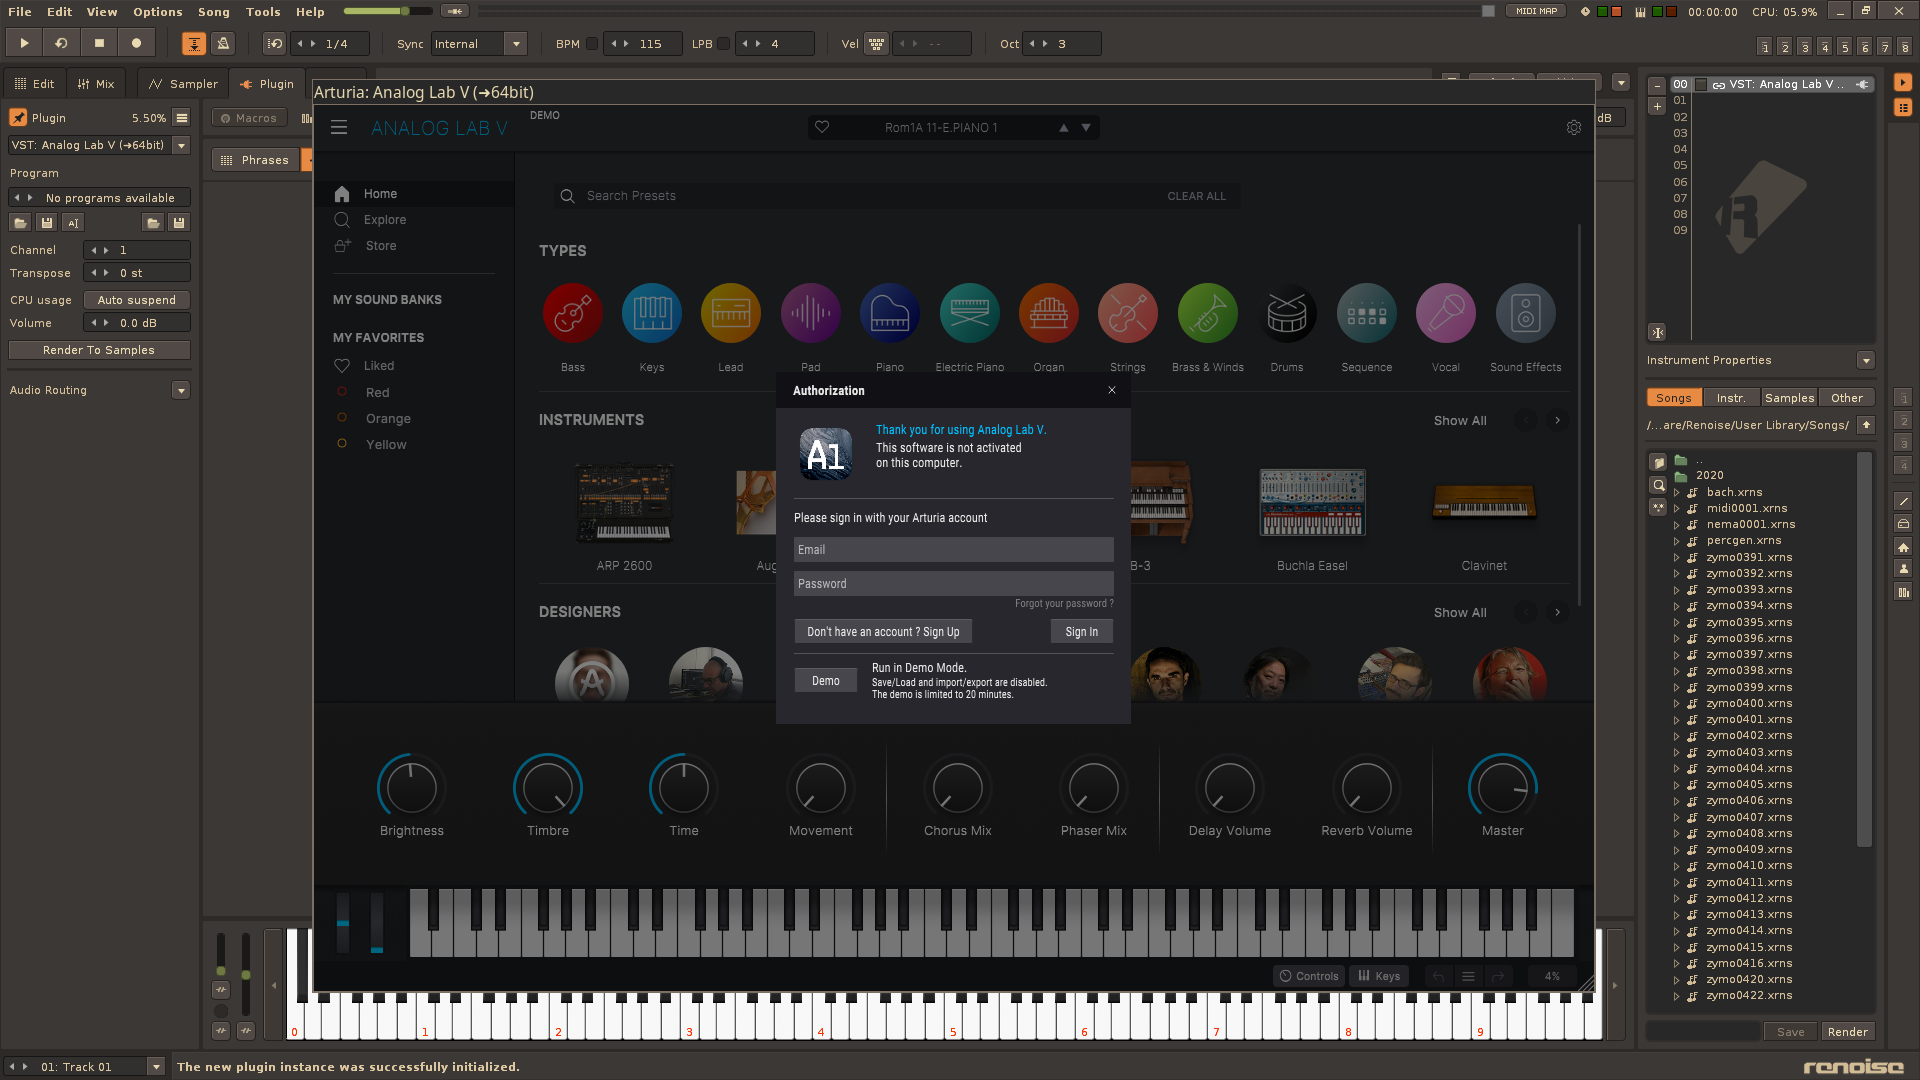Viewport: 1920px width, 1080px height.
Task: Open the Options menu
Action: pos(158,11)
